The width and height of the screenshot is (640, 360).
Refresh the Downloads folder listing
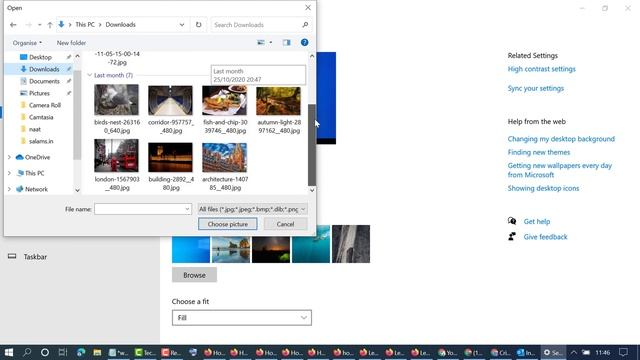(x=198, y=24)
